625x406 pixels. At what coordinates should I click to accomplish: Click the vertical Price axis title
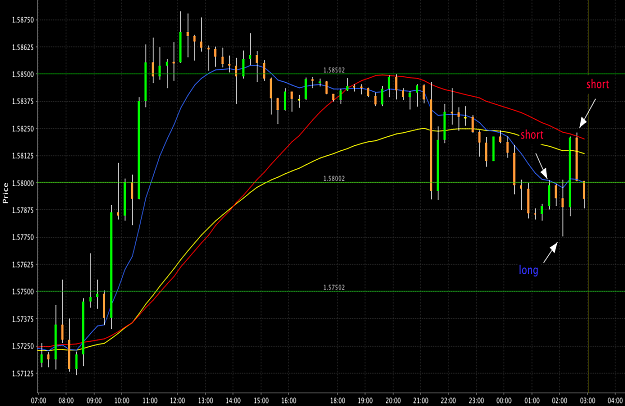point(6,193)
